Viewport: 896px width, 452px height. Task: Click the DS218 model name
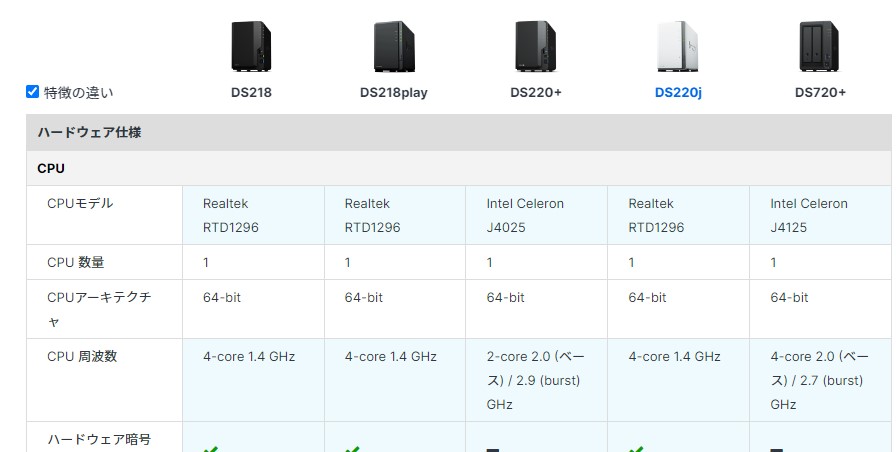(251, 93)
